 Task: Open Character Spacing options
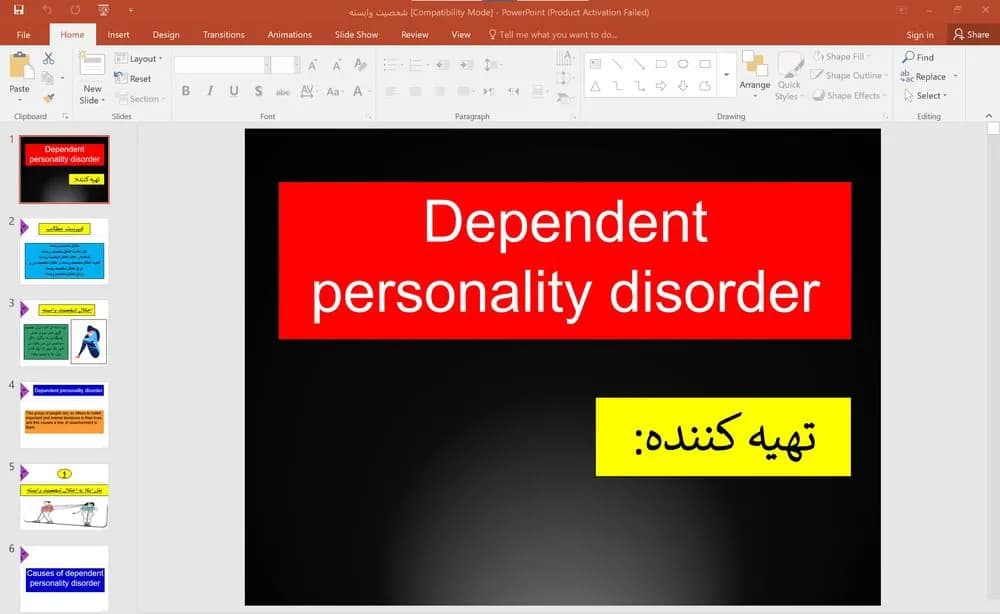click(307, 91)
